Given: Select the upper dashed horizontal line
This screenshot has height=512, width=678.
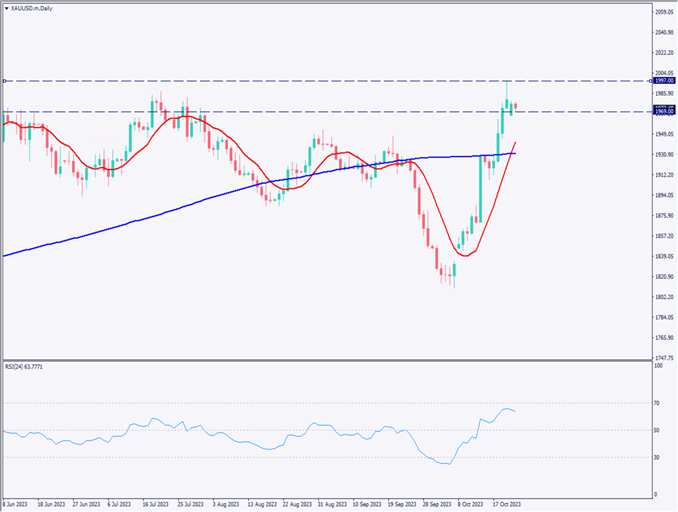Looking at the screenshot, I should (x=300, y=81).
